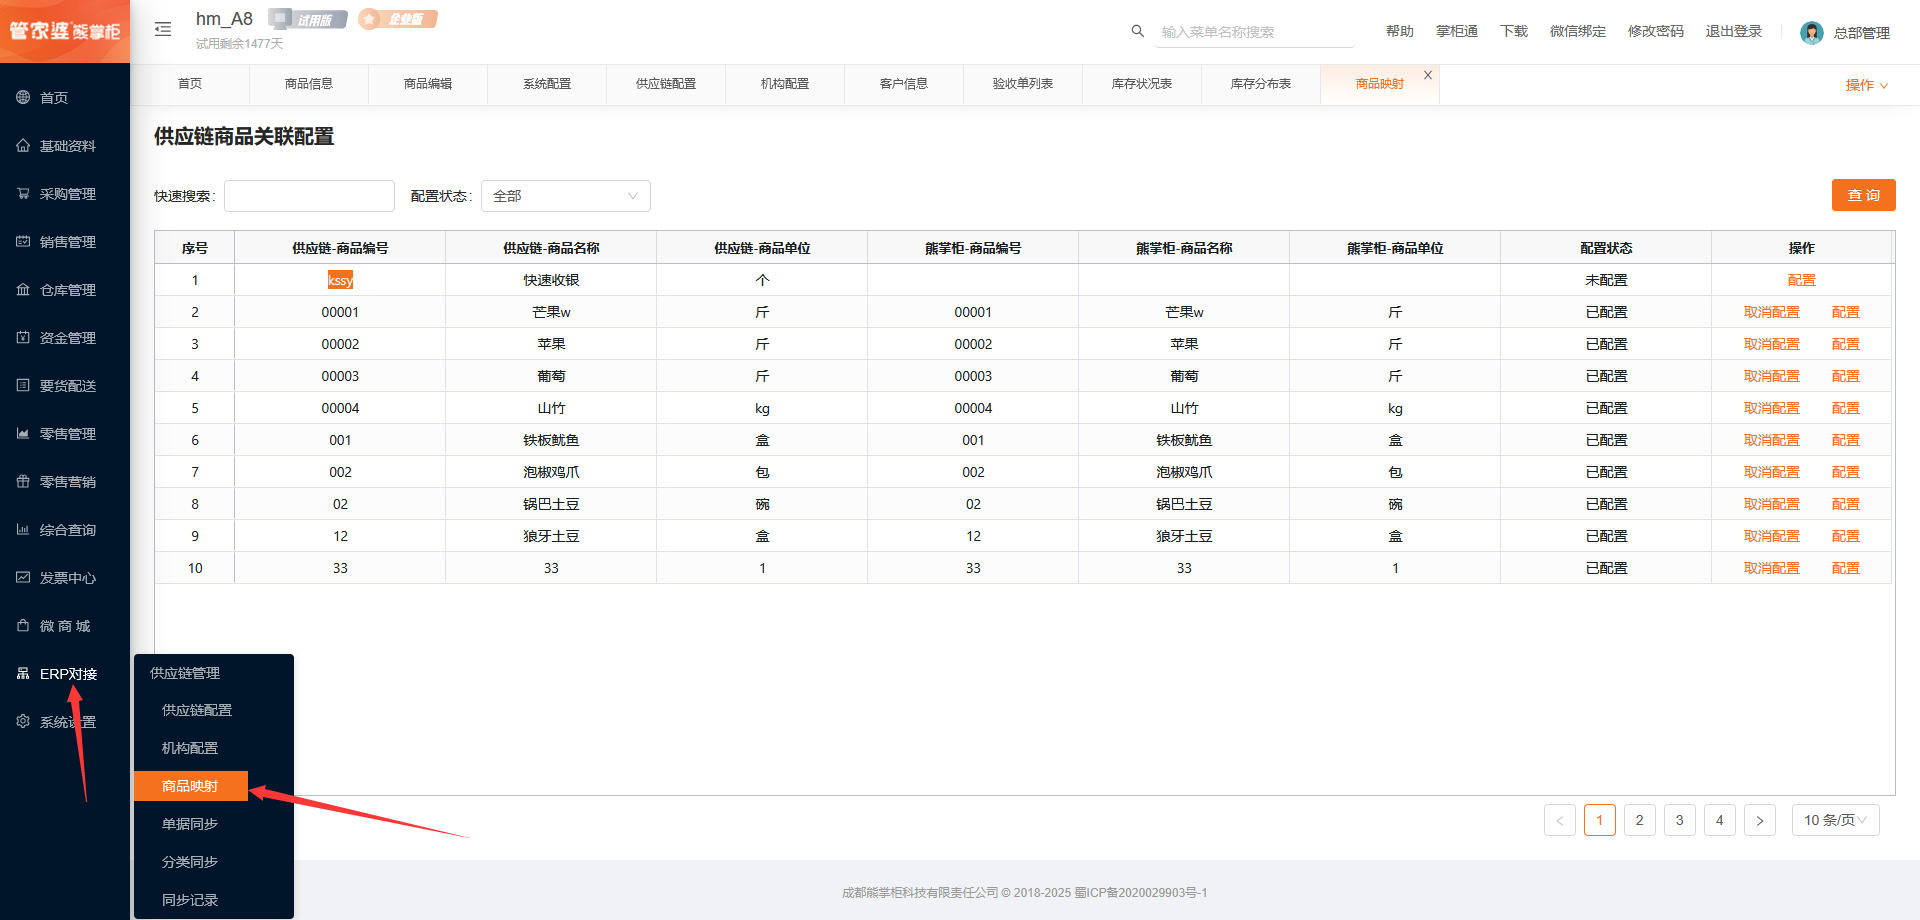Click the 微商城 bag icon
Viewport: 1920px width, 920px height.
[23, 625]
